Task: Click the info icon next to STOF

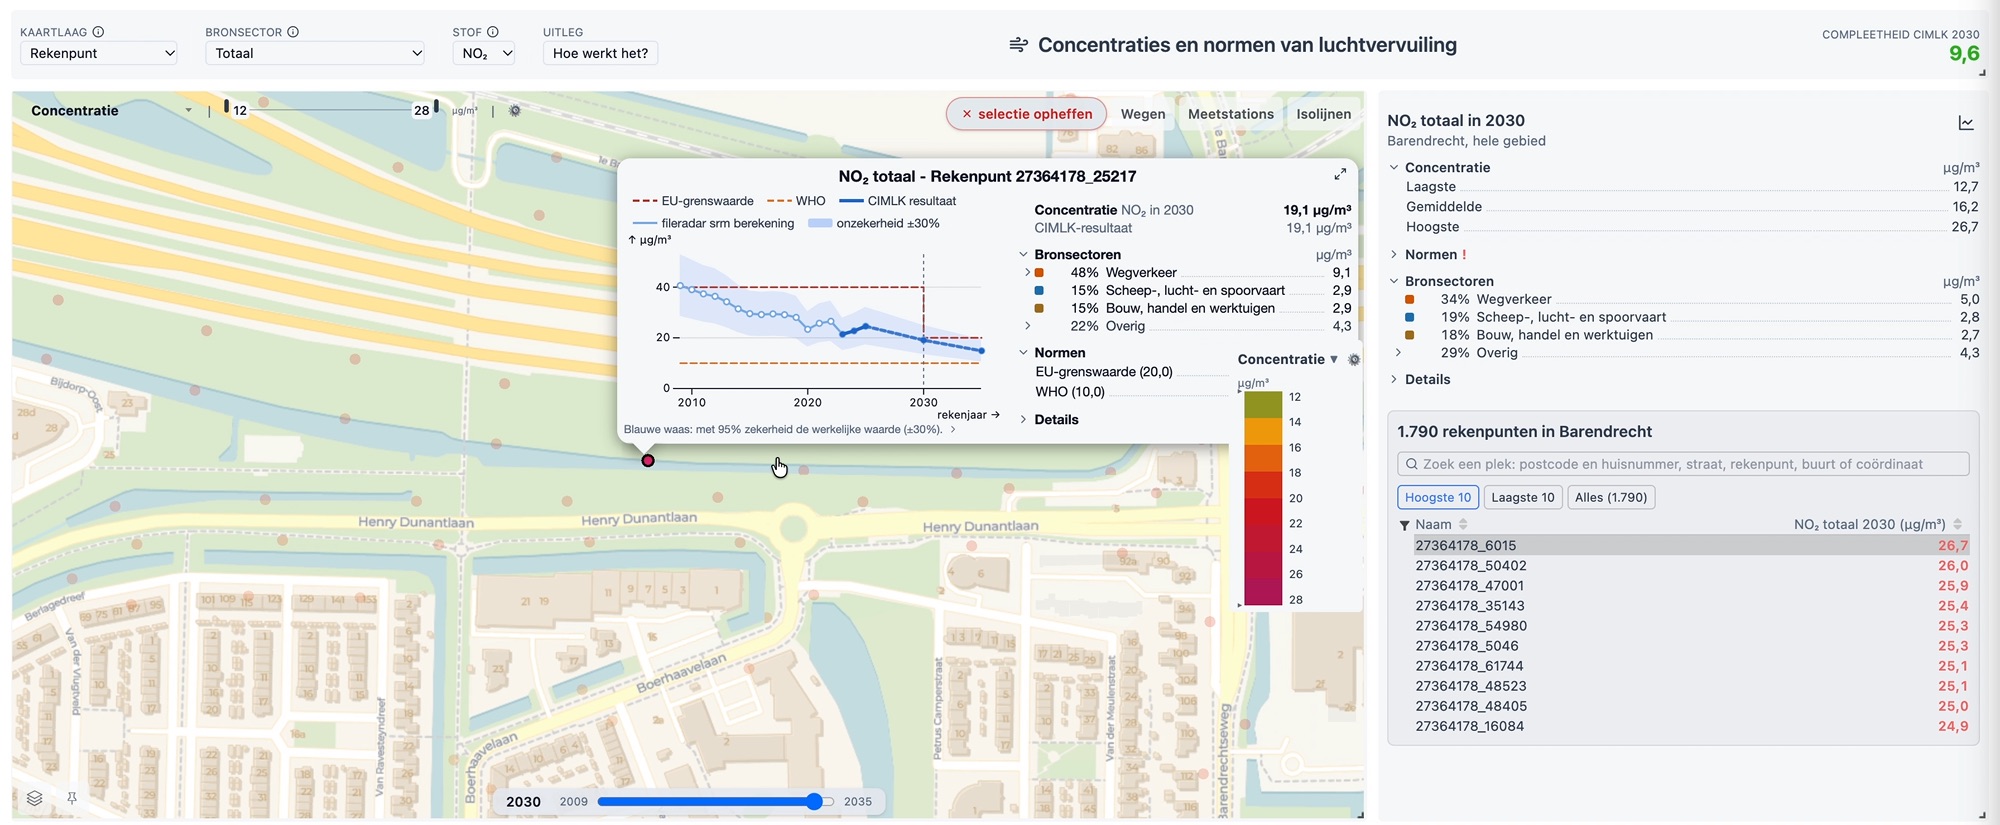Action: click(x=493, y=32)
